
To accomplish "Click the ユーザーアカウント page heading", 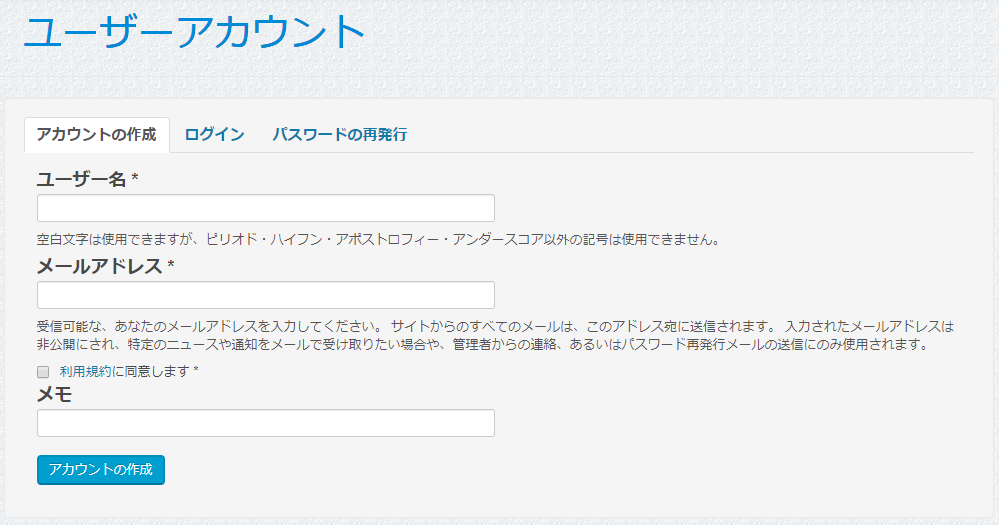I will [x=194, y=32].
